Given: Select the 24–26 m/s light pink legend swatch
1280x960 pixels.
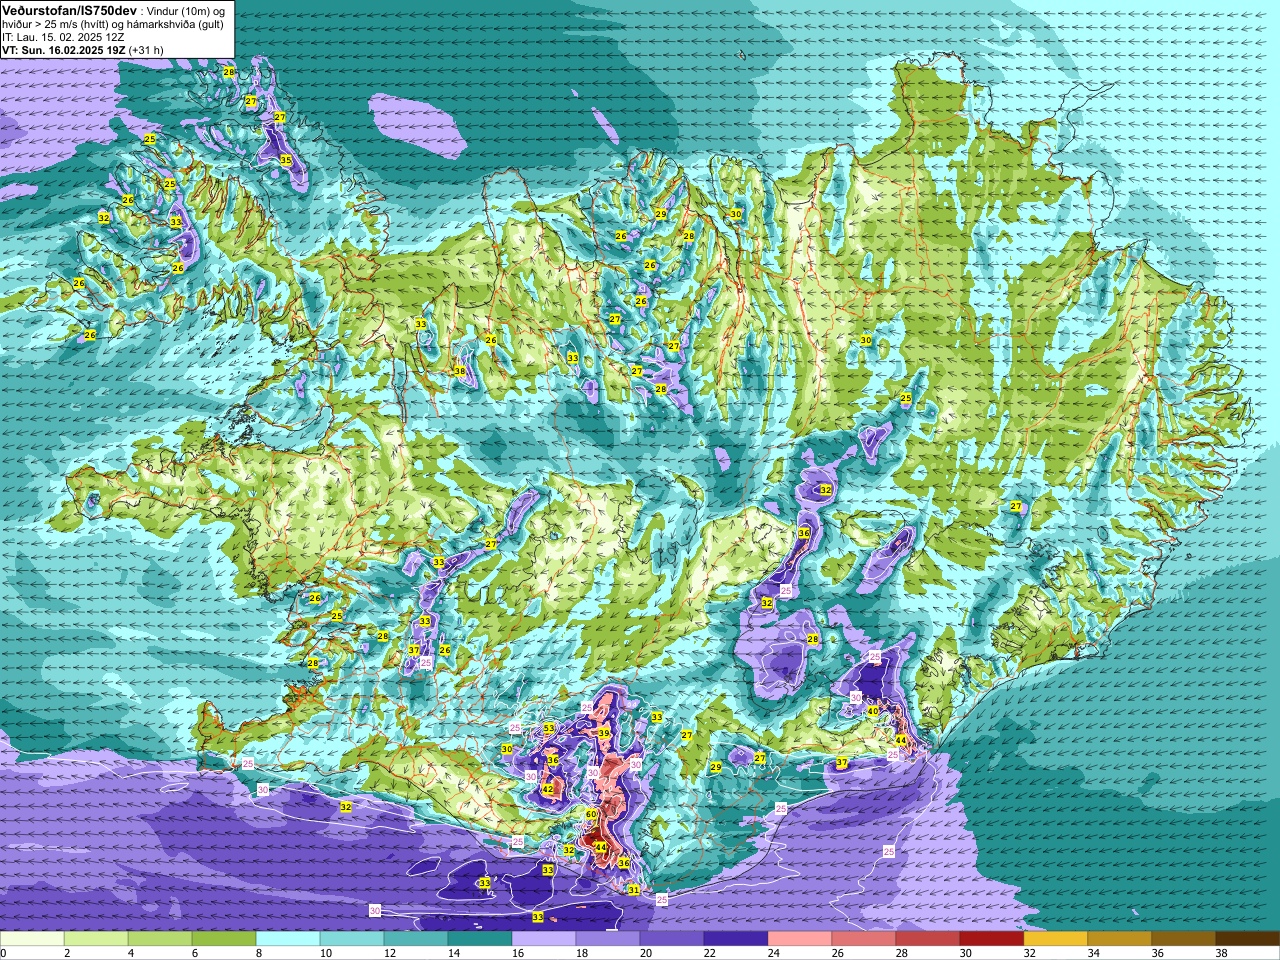Looking at the screenshot, I should (800, 939).
